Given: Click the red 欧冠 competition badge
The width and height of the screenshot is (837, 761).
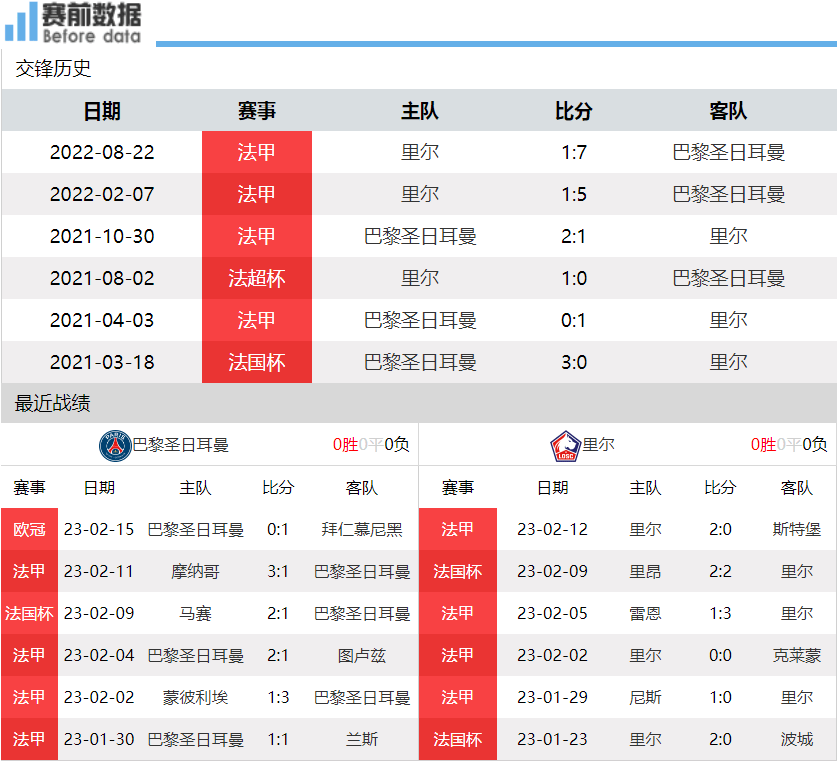Looking at the screenshot, I should pos(29,529).
